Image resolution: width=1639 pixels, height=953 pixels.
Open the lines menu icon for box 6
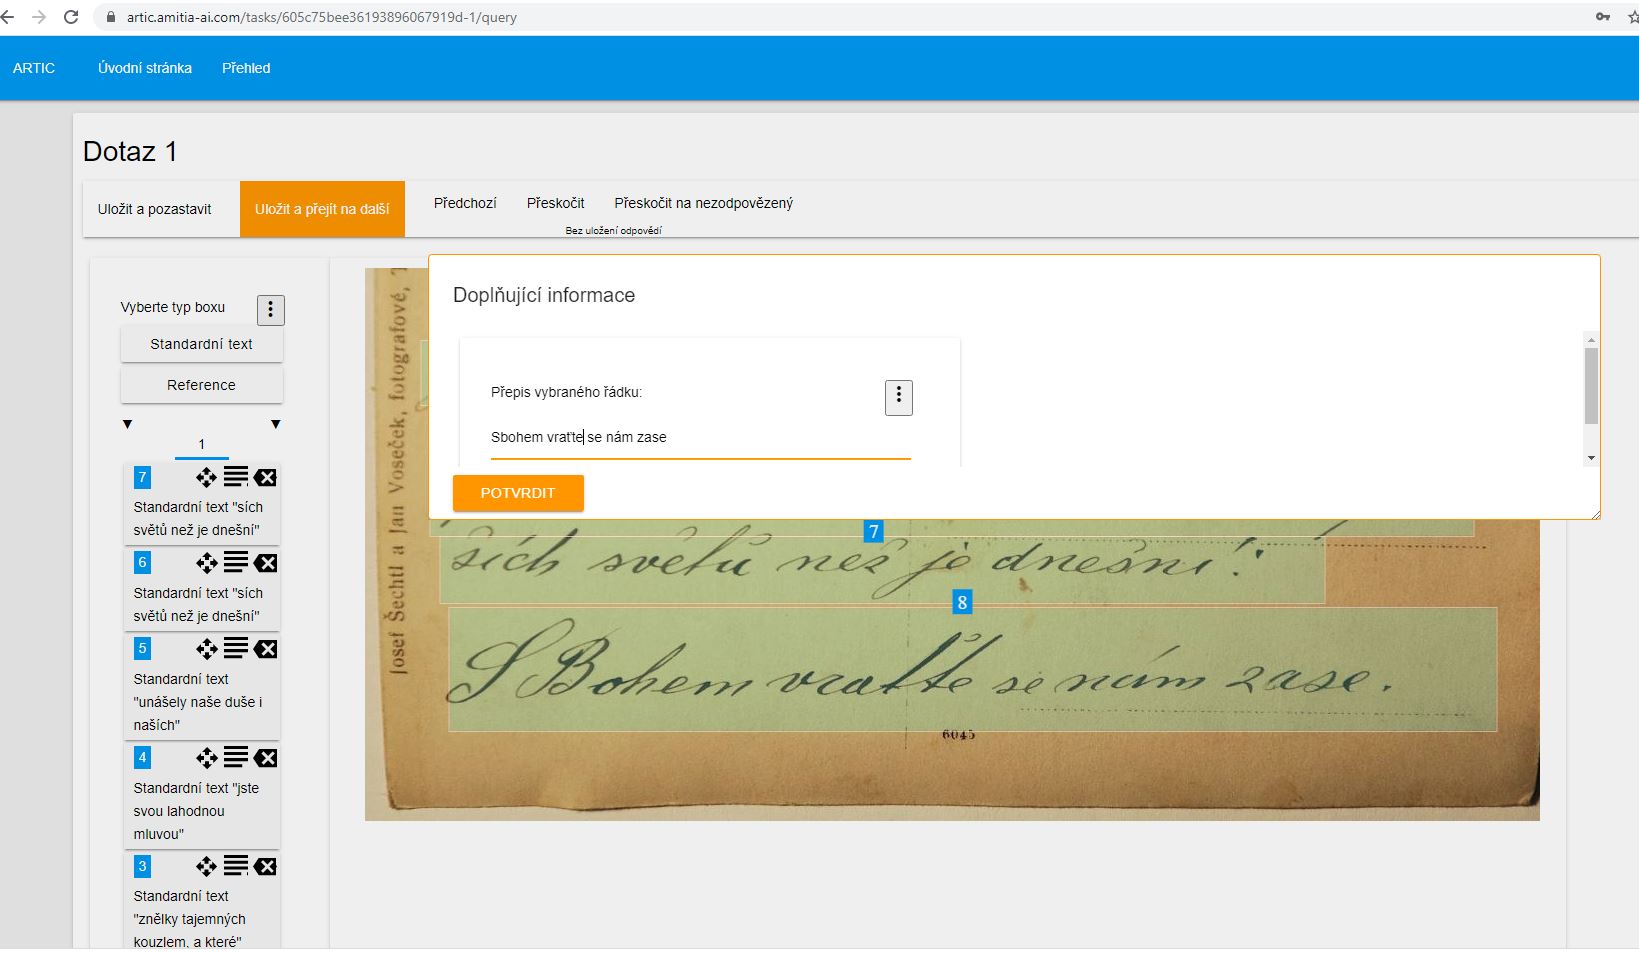(236, 562)
